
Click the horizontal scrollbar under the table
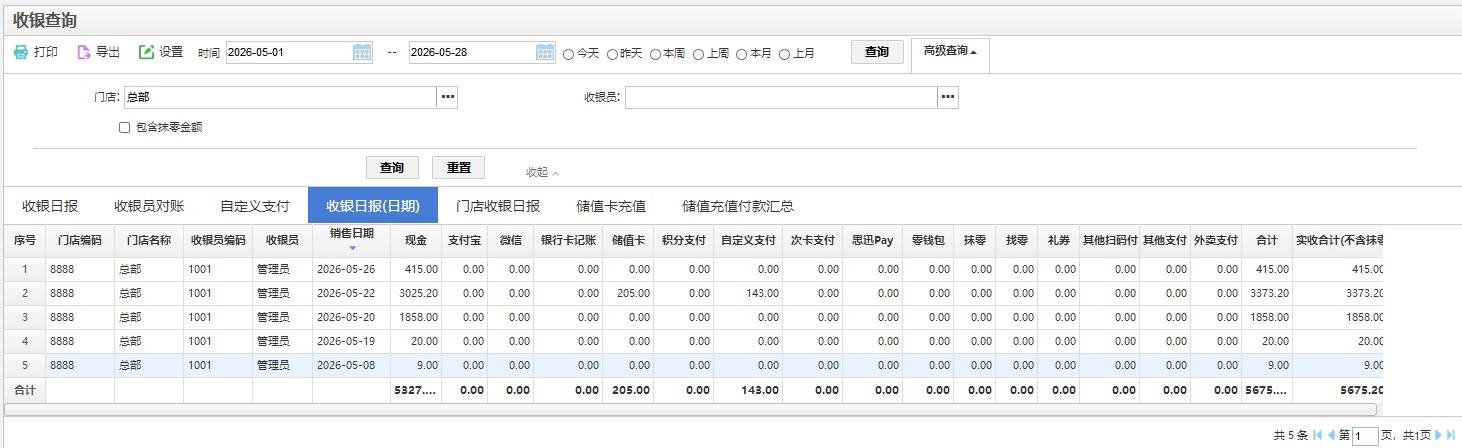(690, 408)
